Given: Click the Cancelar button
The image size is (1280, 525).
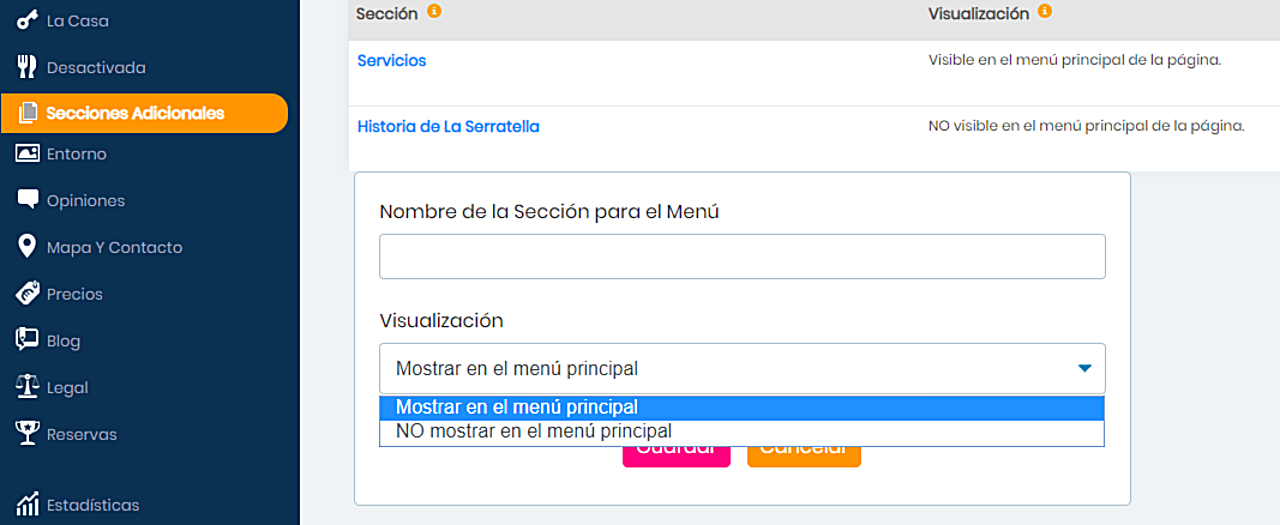Looking at the screenshot, I should click(804, 455).
